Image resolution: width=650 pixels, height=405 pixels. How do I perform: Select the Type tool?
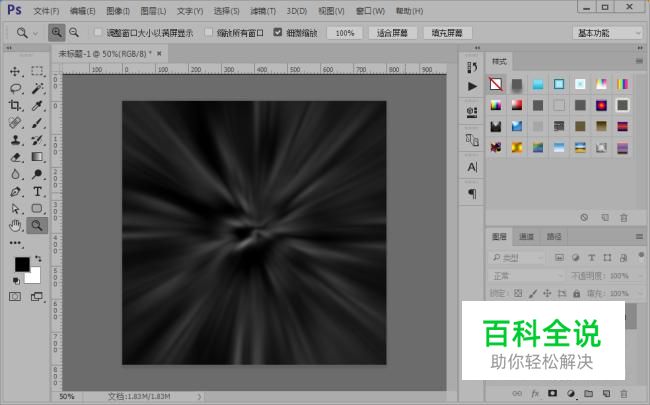pos(37,192)
